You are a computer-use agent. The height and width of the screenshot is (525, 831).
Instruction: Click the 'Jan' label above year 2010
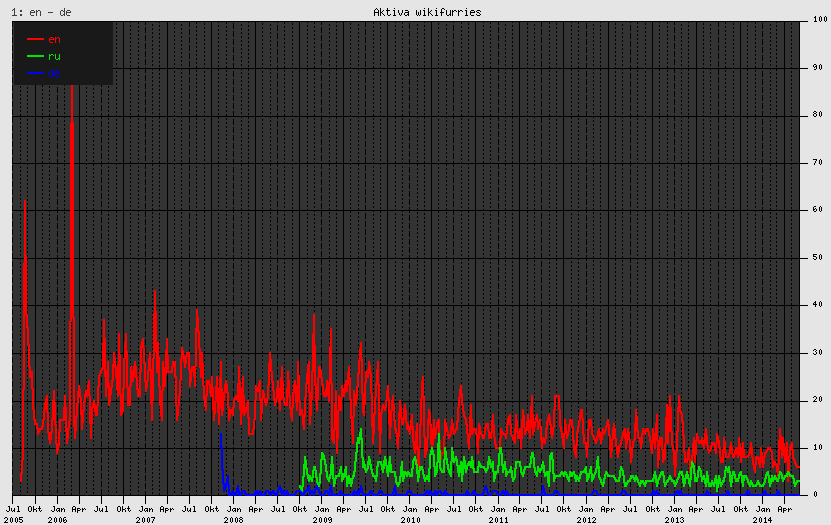click(x=410, y=509)
